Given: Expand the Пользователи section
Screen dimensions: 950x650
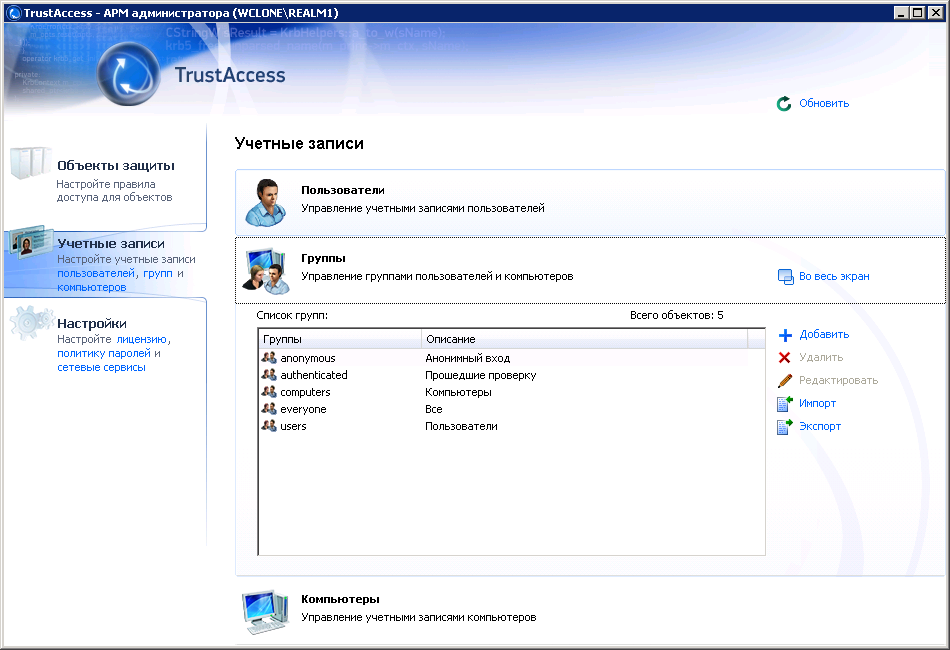Looking at the screenshot, I should click(x=343, y=190).
